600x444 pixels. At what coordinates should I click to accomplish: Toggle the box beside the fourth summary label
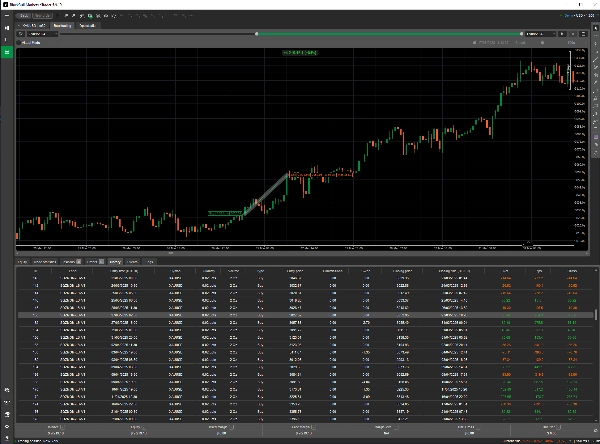tap(313, 427)
